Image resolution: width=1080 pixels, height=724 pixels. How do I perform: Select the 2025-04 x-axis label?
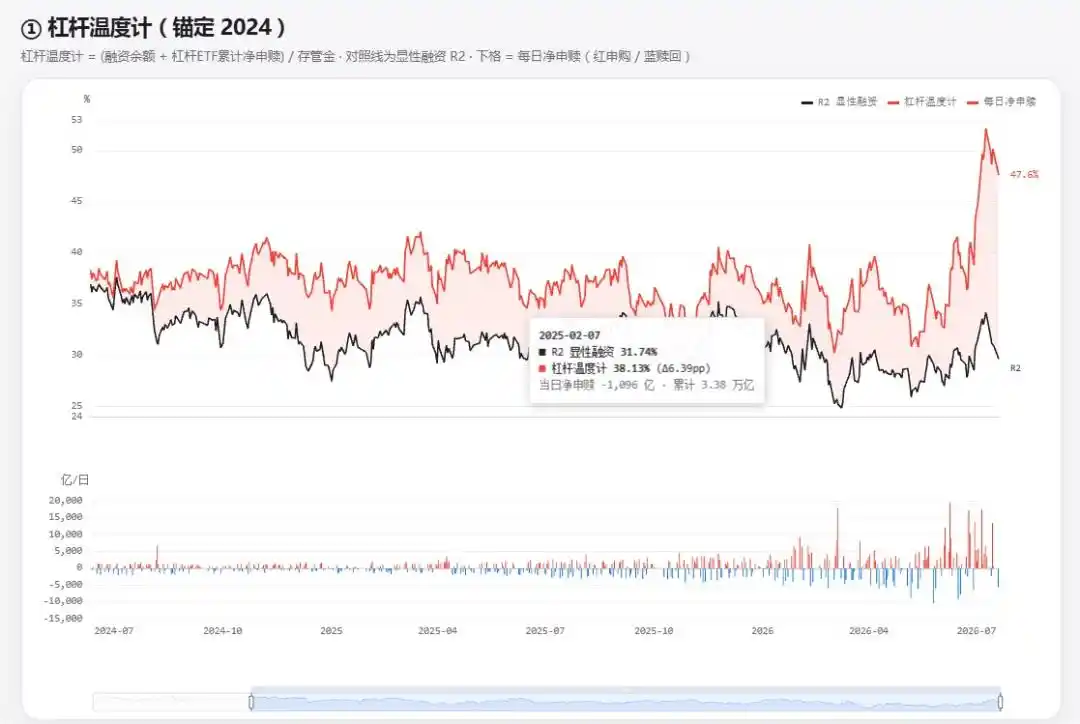click(x=437, y=630)
